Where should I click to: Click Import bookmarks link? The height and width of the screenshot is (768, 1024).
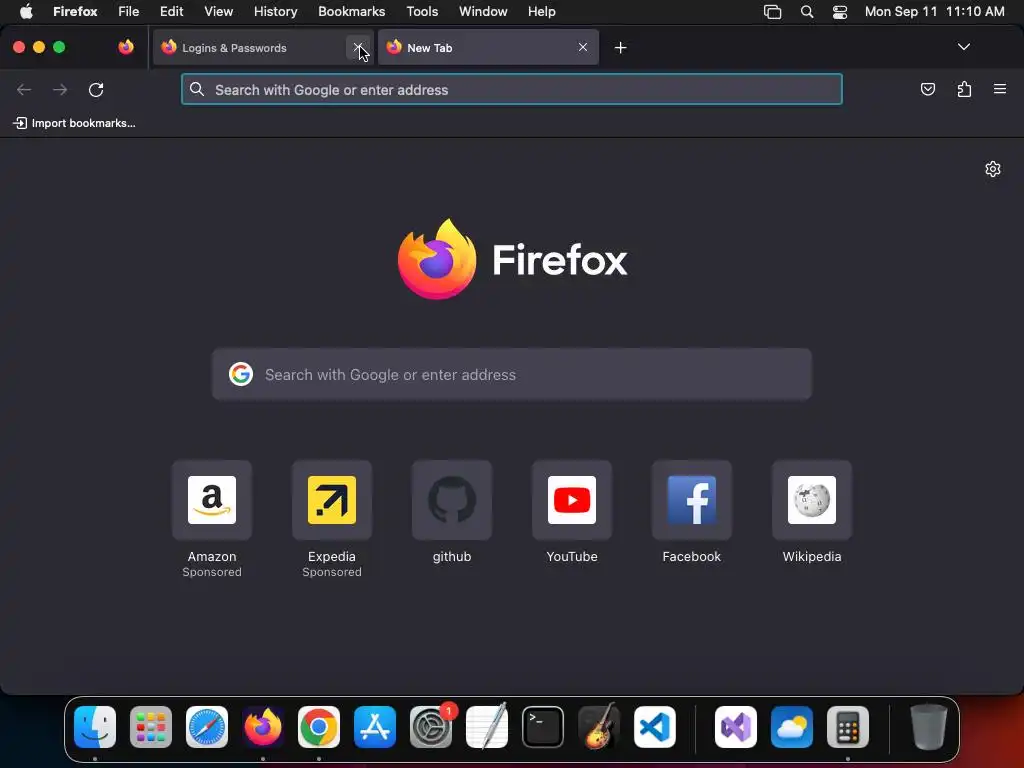tap(74, 123)
